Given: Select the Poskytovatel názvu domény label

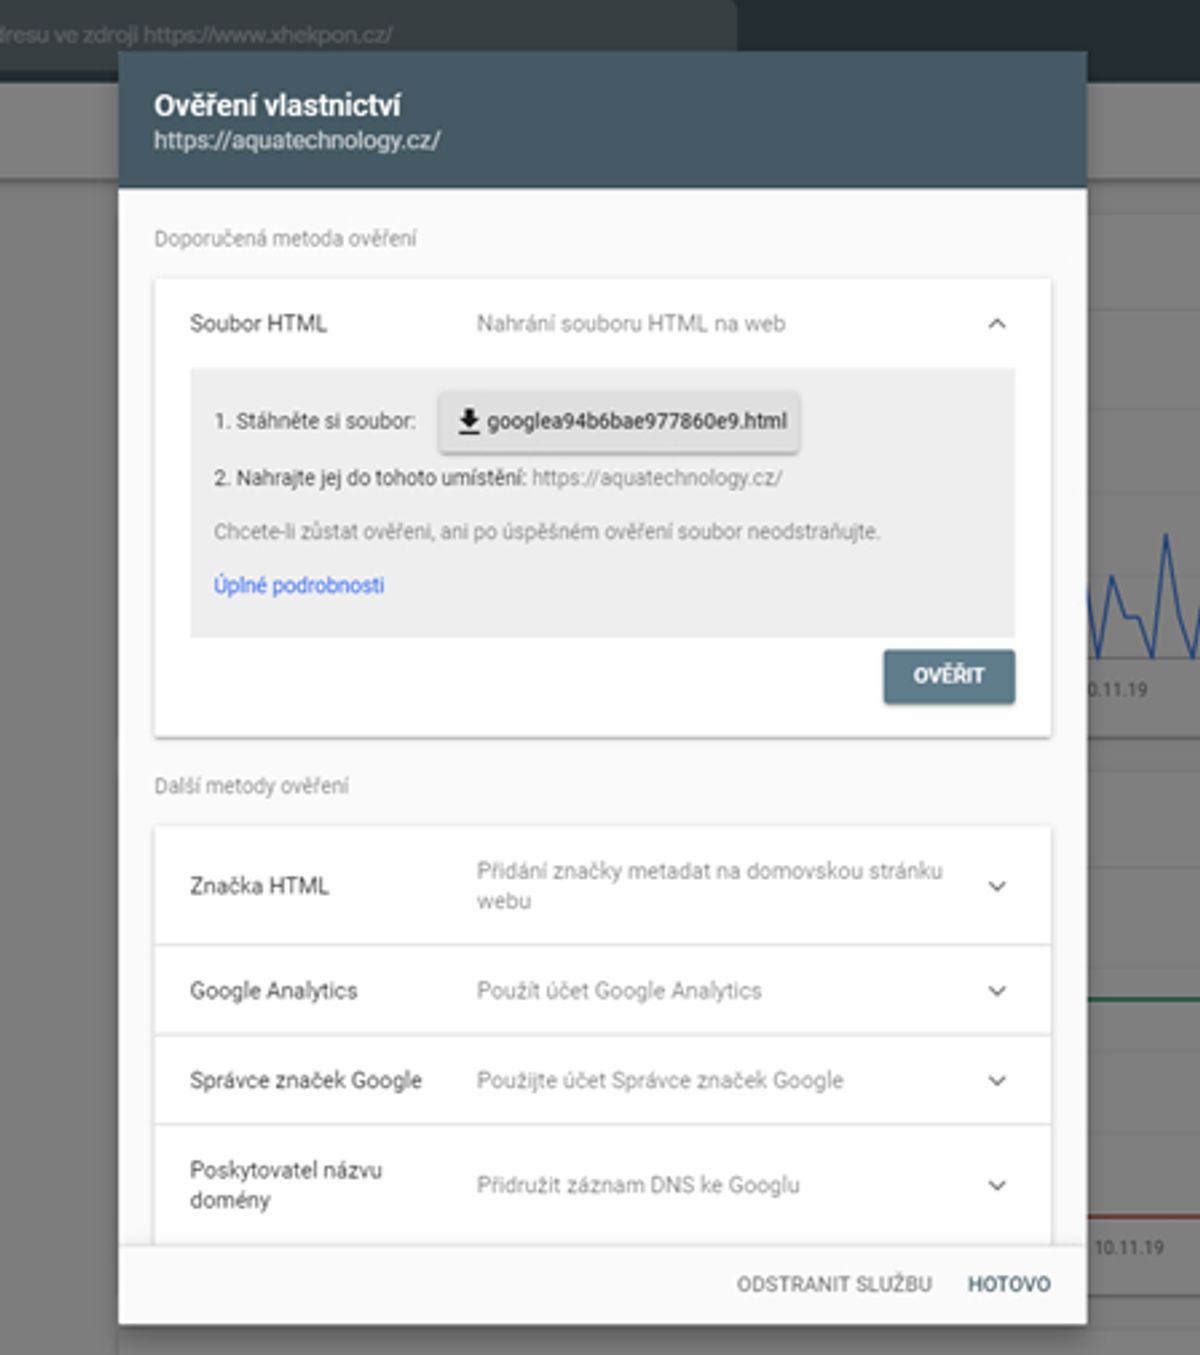Looking at the screenshot, I should [x=286, y=1185].
